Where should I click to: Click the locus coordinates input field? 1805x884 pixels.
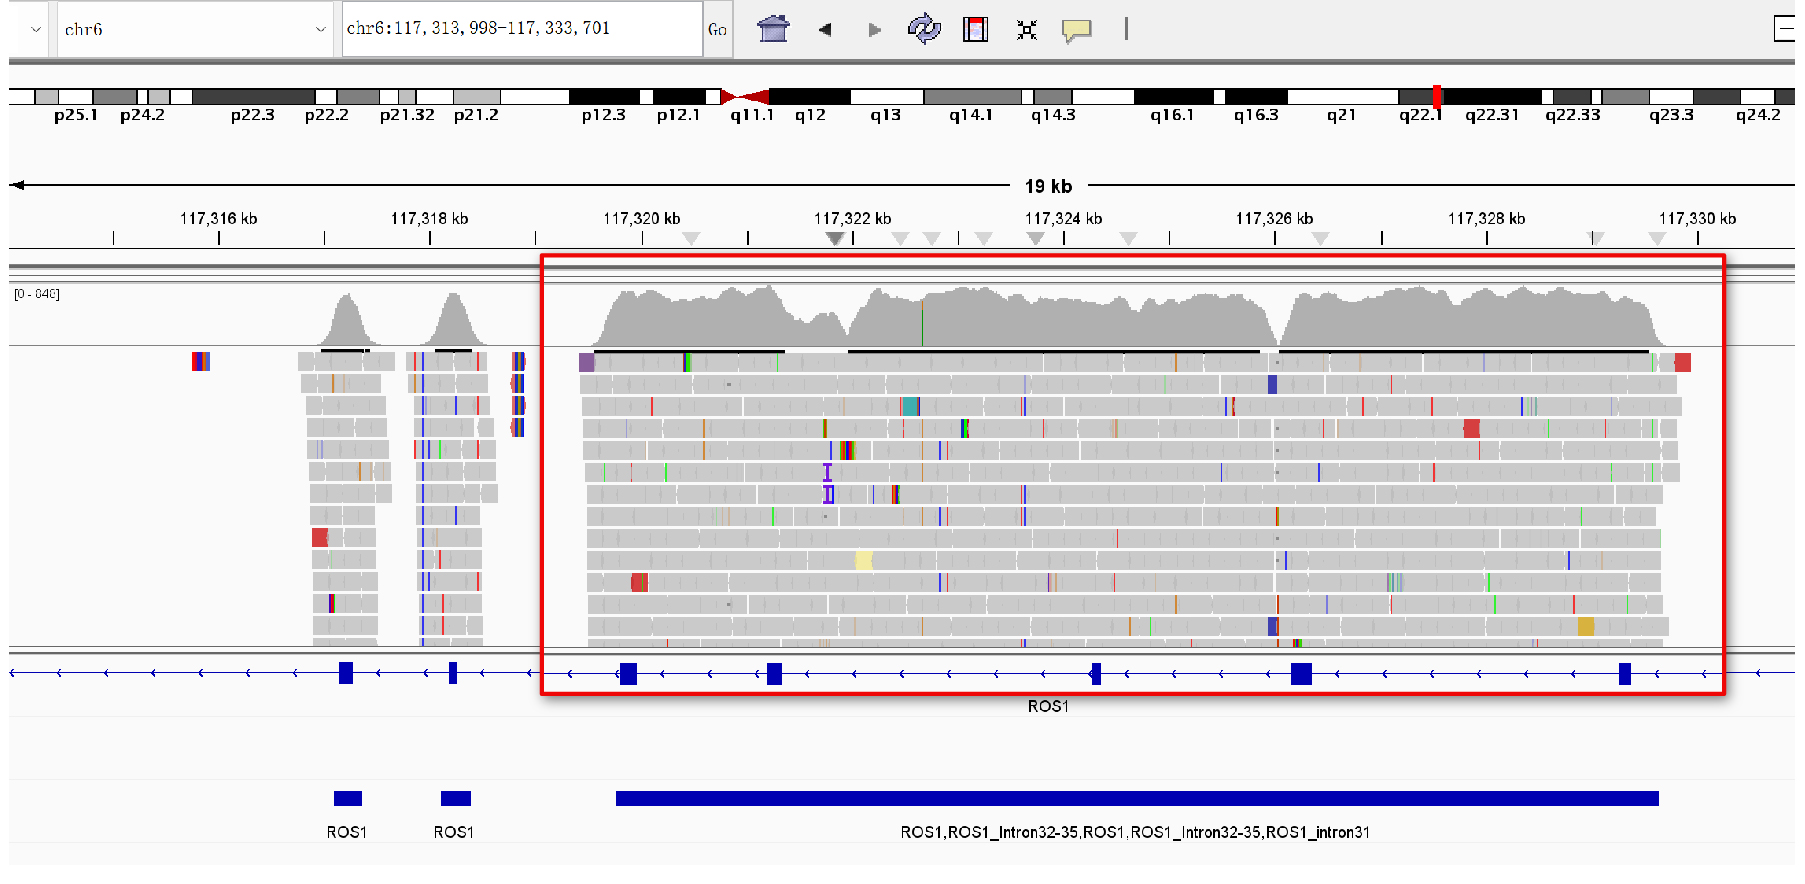521,28
